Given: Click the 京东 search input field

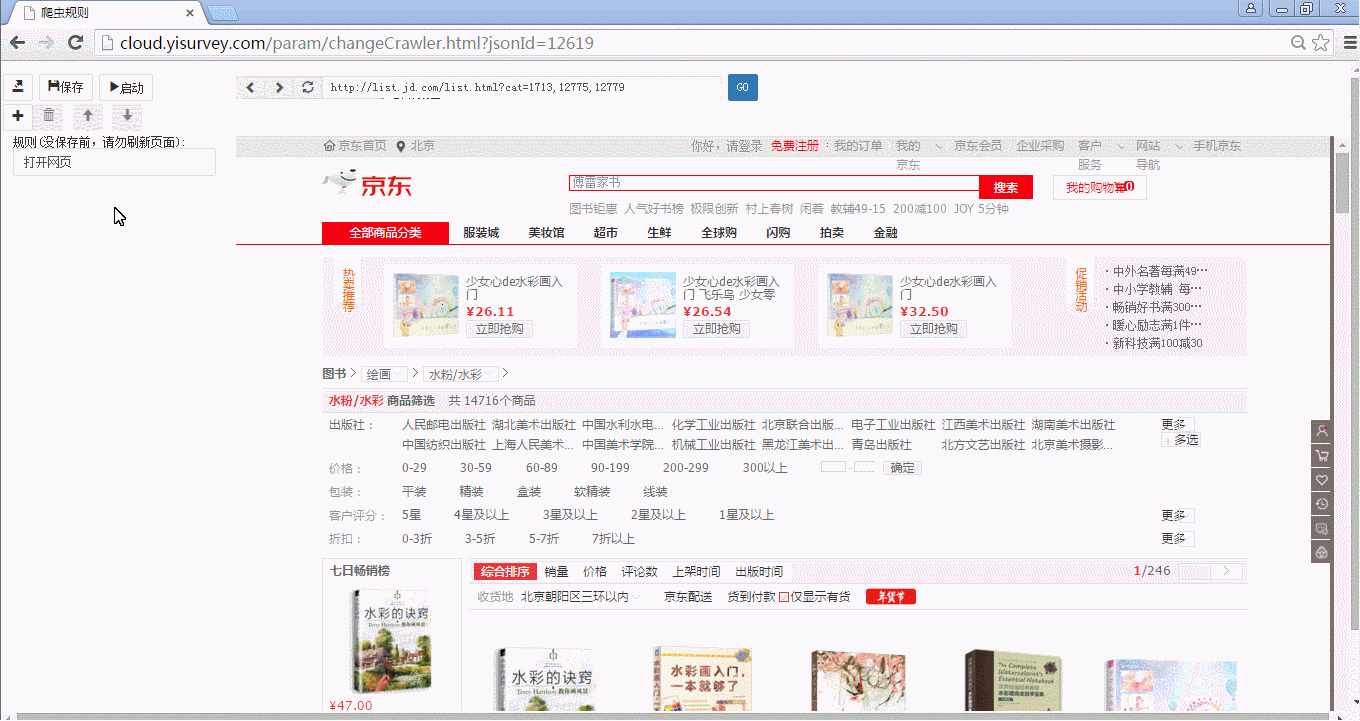Looking at the screenshot, I should (x=773, y=183).
